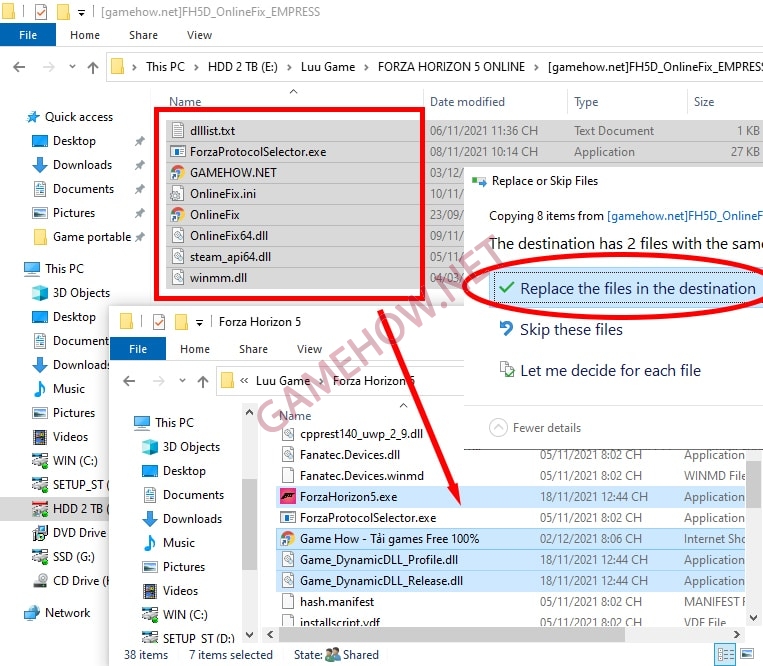Open Share tab in Forza Horizon 5 window
This screenshot has height=666, width=763.
click(x=253, y=349)
